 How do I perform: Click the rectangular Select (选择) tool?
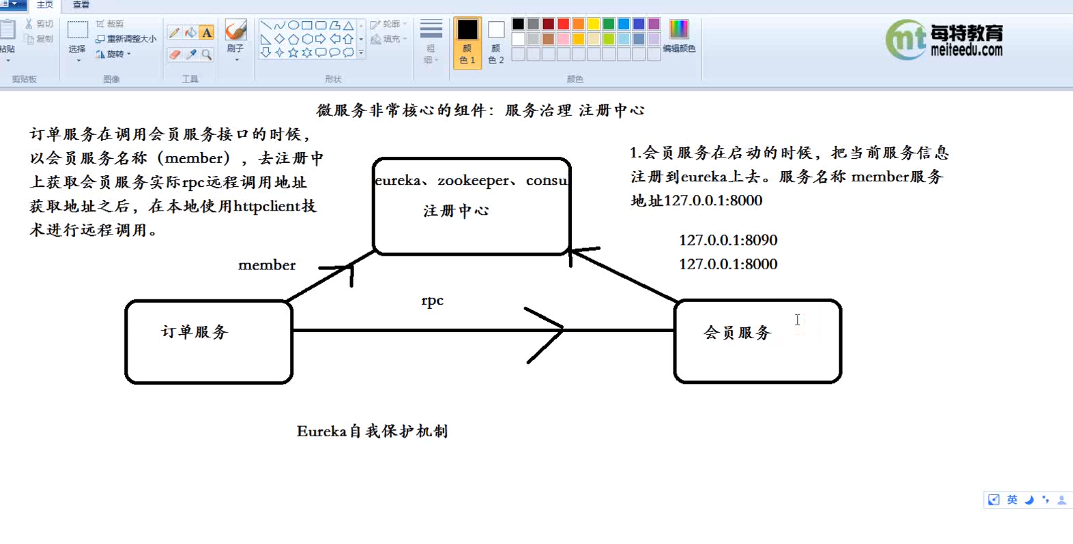(77, 30)
